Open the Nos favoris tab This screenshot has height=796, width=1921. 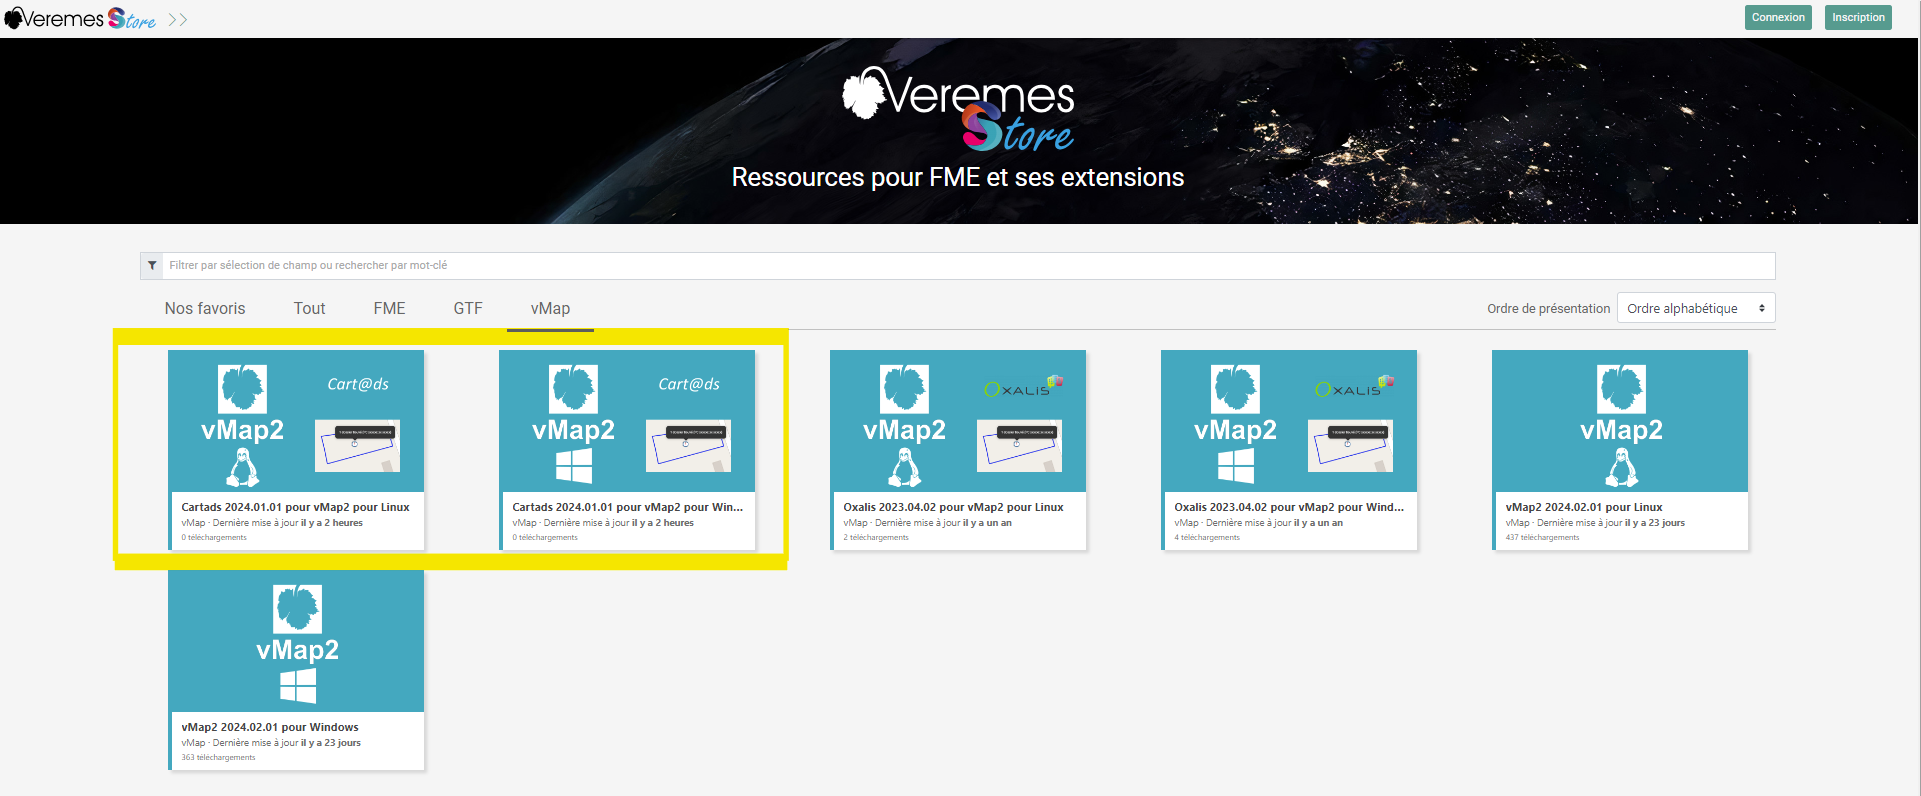pyautogui.click(x=205, y=309)
